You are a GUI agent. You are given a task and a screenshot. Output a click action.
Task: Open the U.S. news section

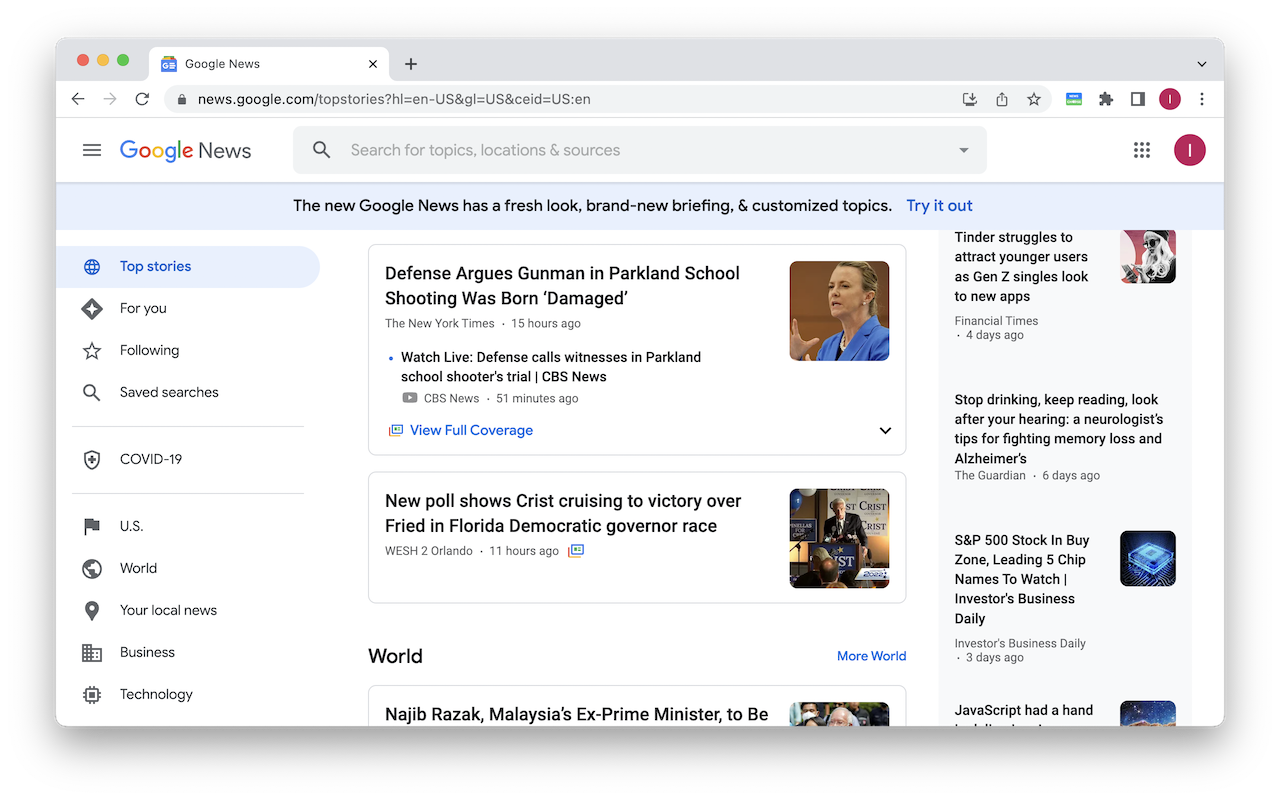pos(188,526)
